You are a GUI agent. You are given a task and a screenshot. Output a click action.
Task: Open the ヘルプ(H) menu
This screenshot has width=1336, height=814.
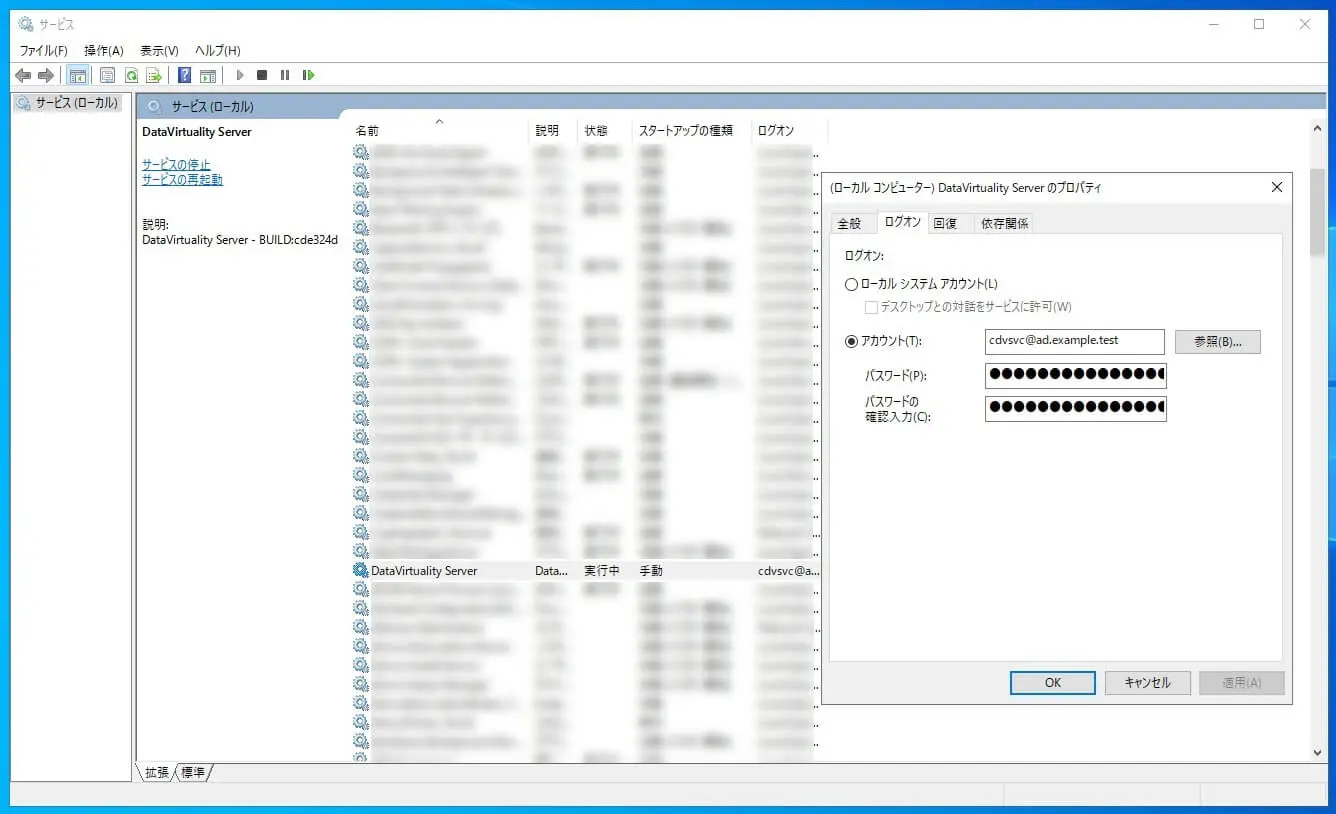point(217,50)
